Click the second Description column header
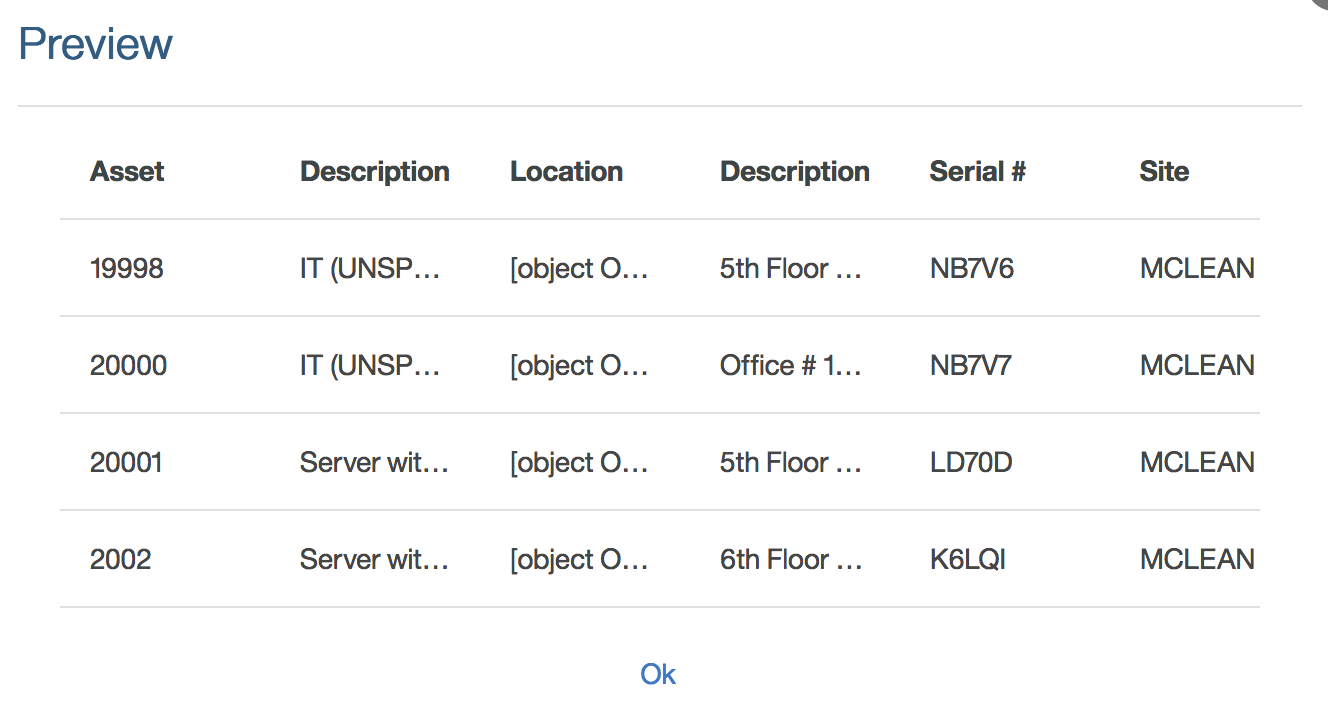 [794, 172]
